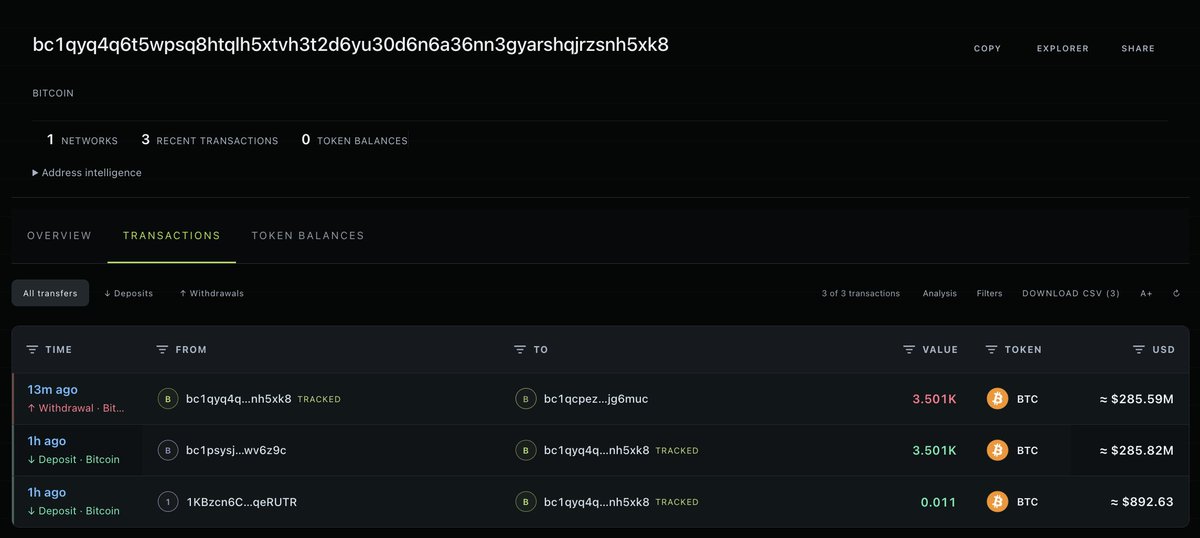
Task: Filter by Deposits only
Action: coord(128,293)
